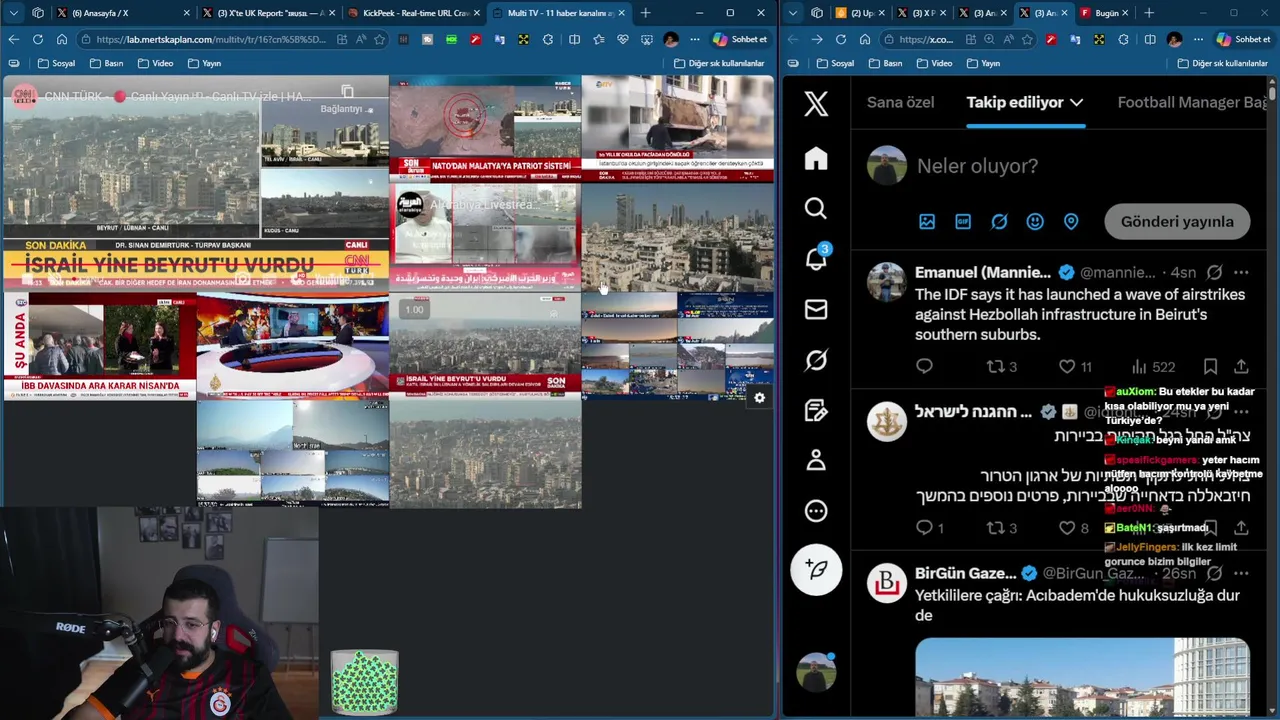Toggle split screen in left browser window
1280x720 pixels.
574,39
